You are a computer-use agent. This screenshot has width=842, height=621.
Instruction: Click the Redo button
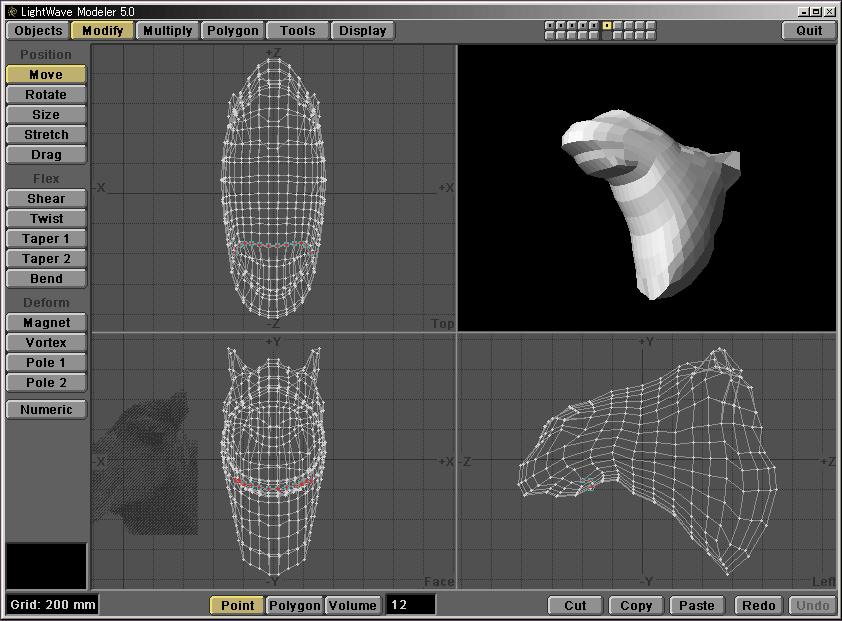pos(758,605)
